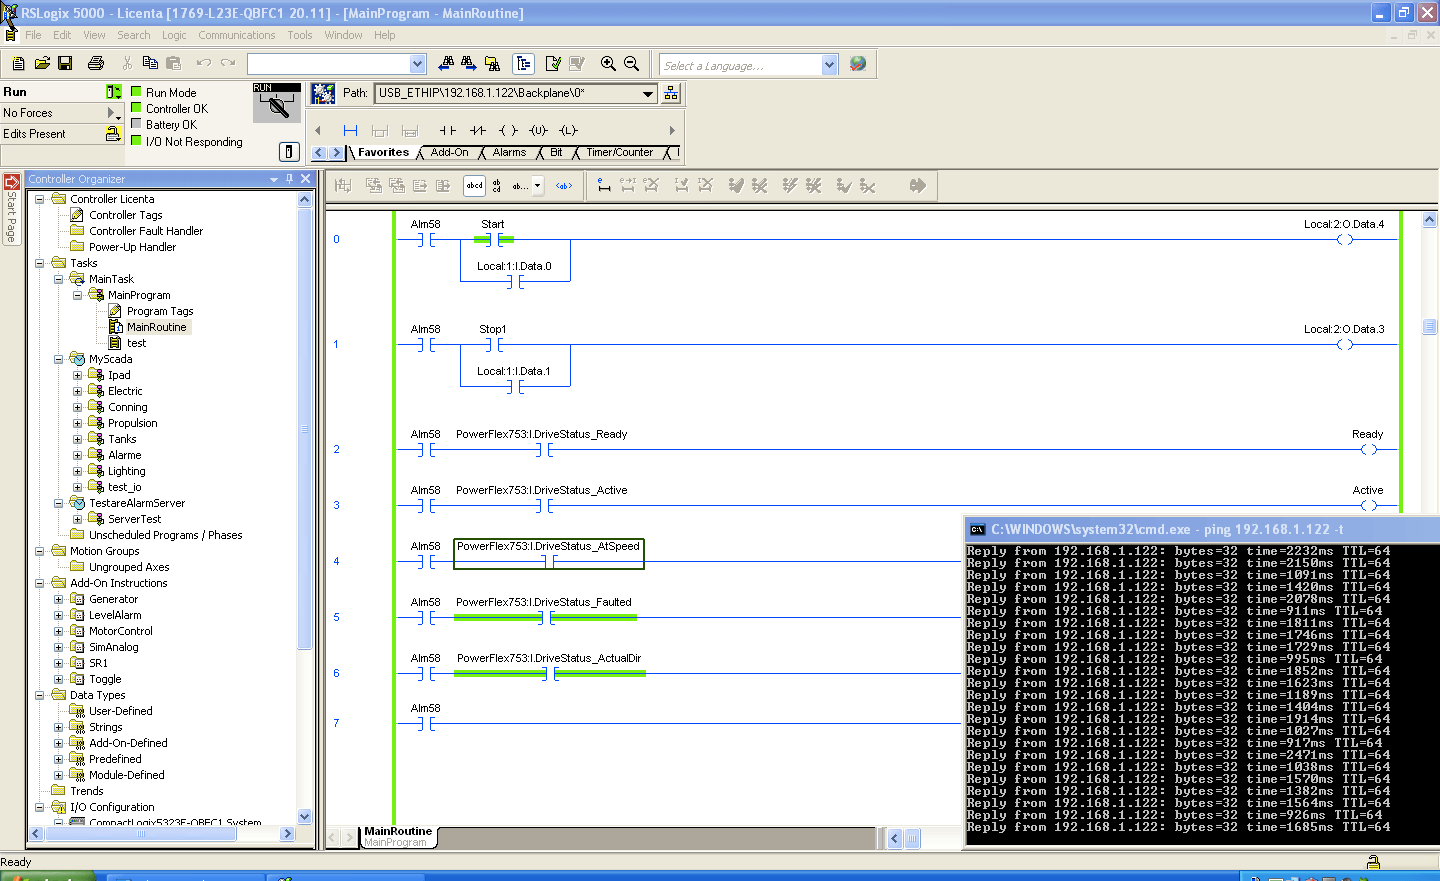Open the Logic menu
This screenshot has height=881, width=1440.
coord(174,35)
